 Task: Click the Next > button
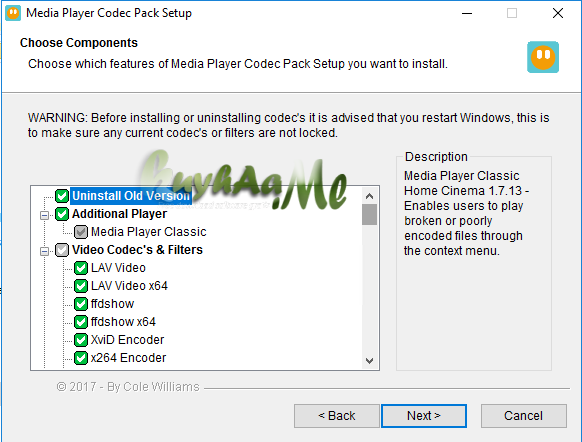pyautogui.click(x=424, y=416)
